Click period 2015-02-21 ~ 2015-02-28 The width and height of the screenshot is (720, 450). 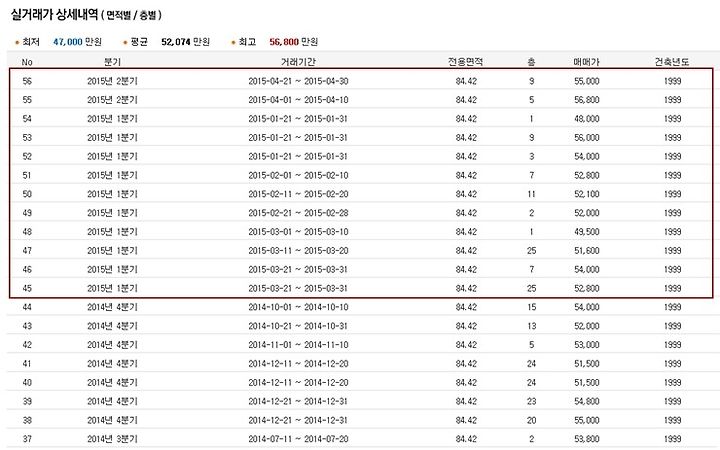point(298,213)
